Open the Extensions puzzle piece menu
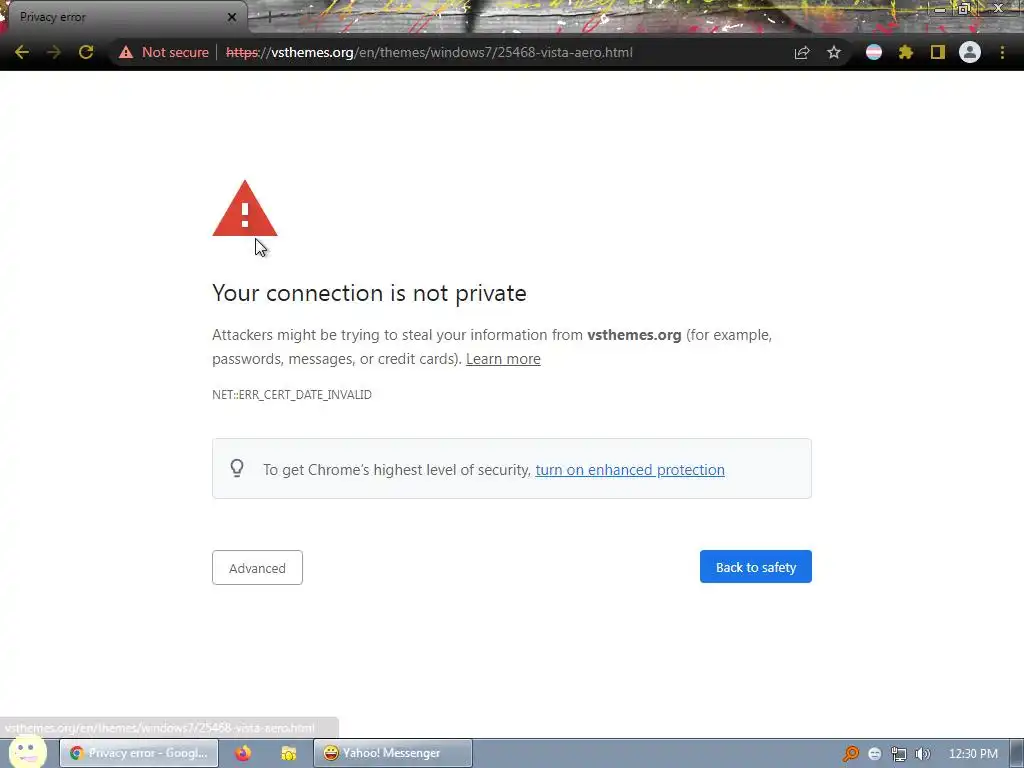Image resolution: width=1024 pixels, height=768 pixels. 906,52
